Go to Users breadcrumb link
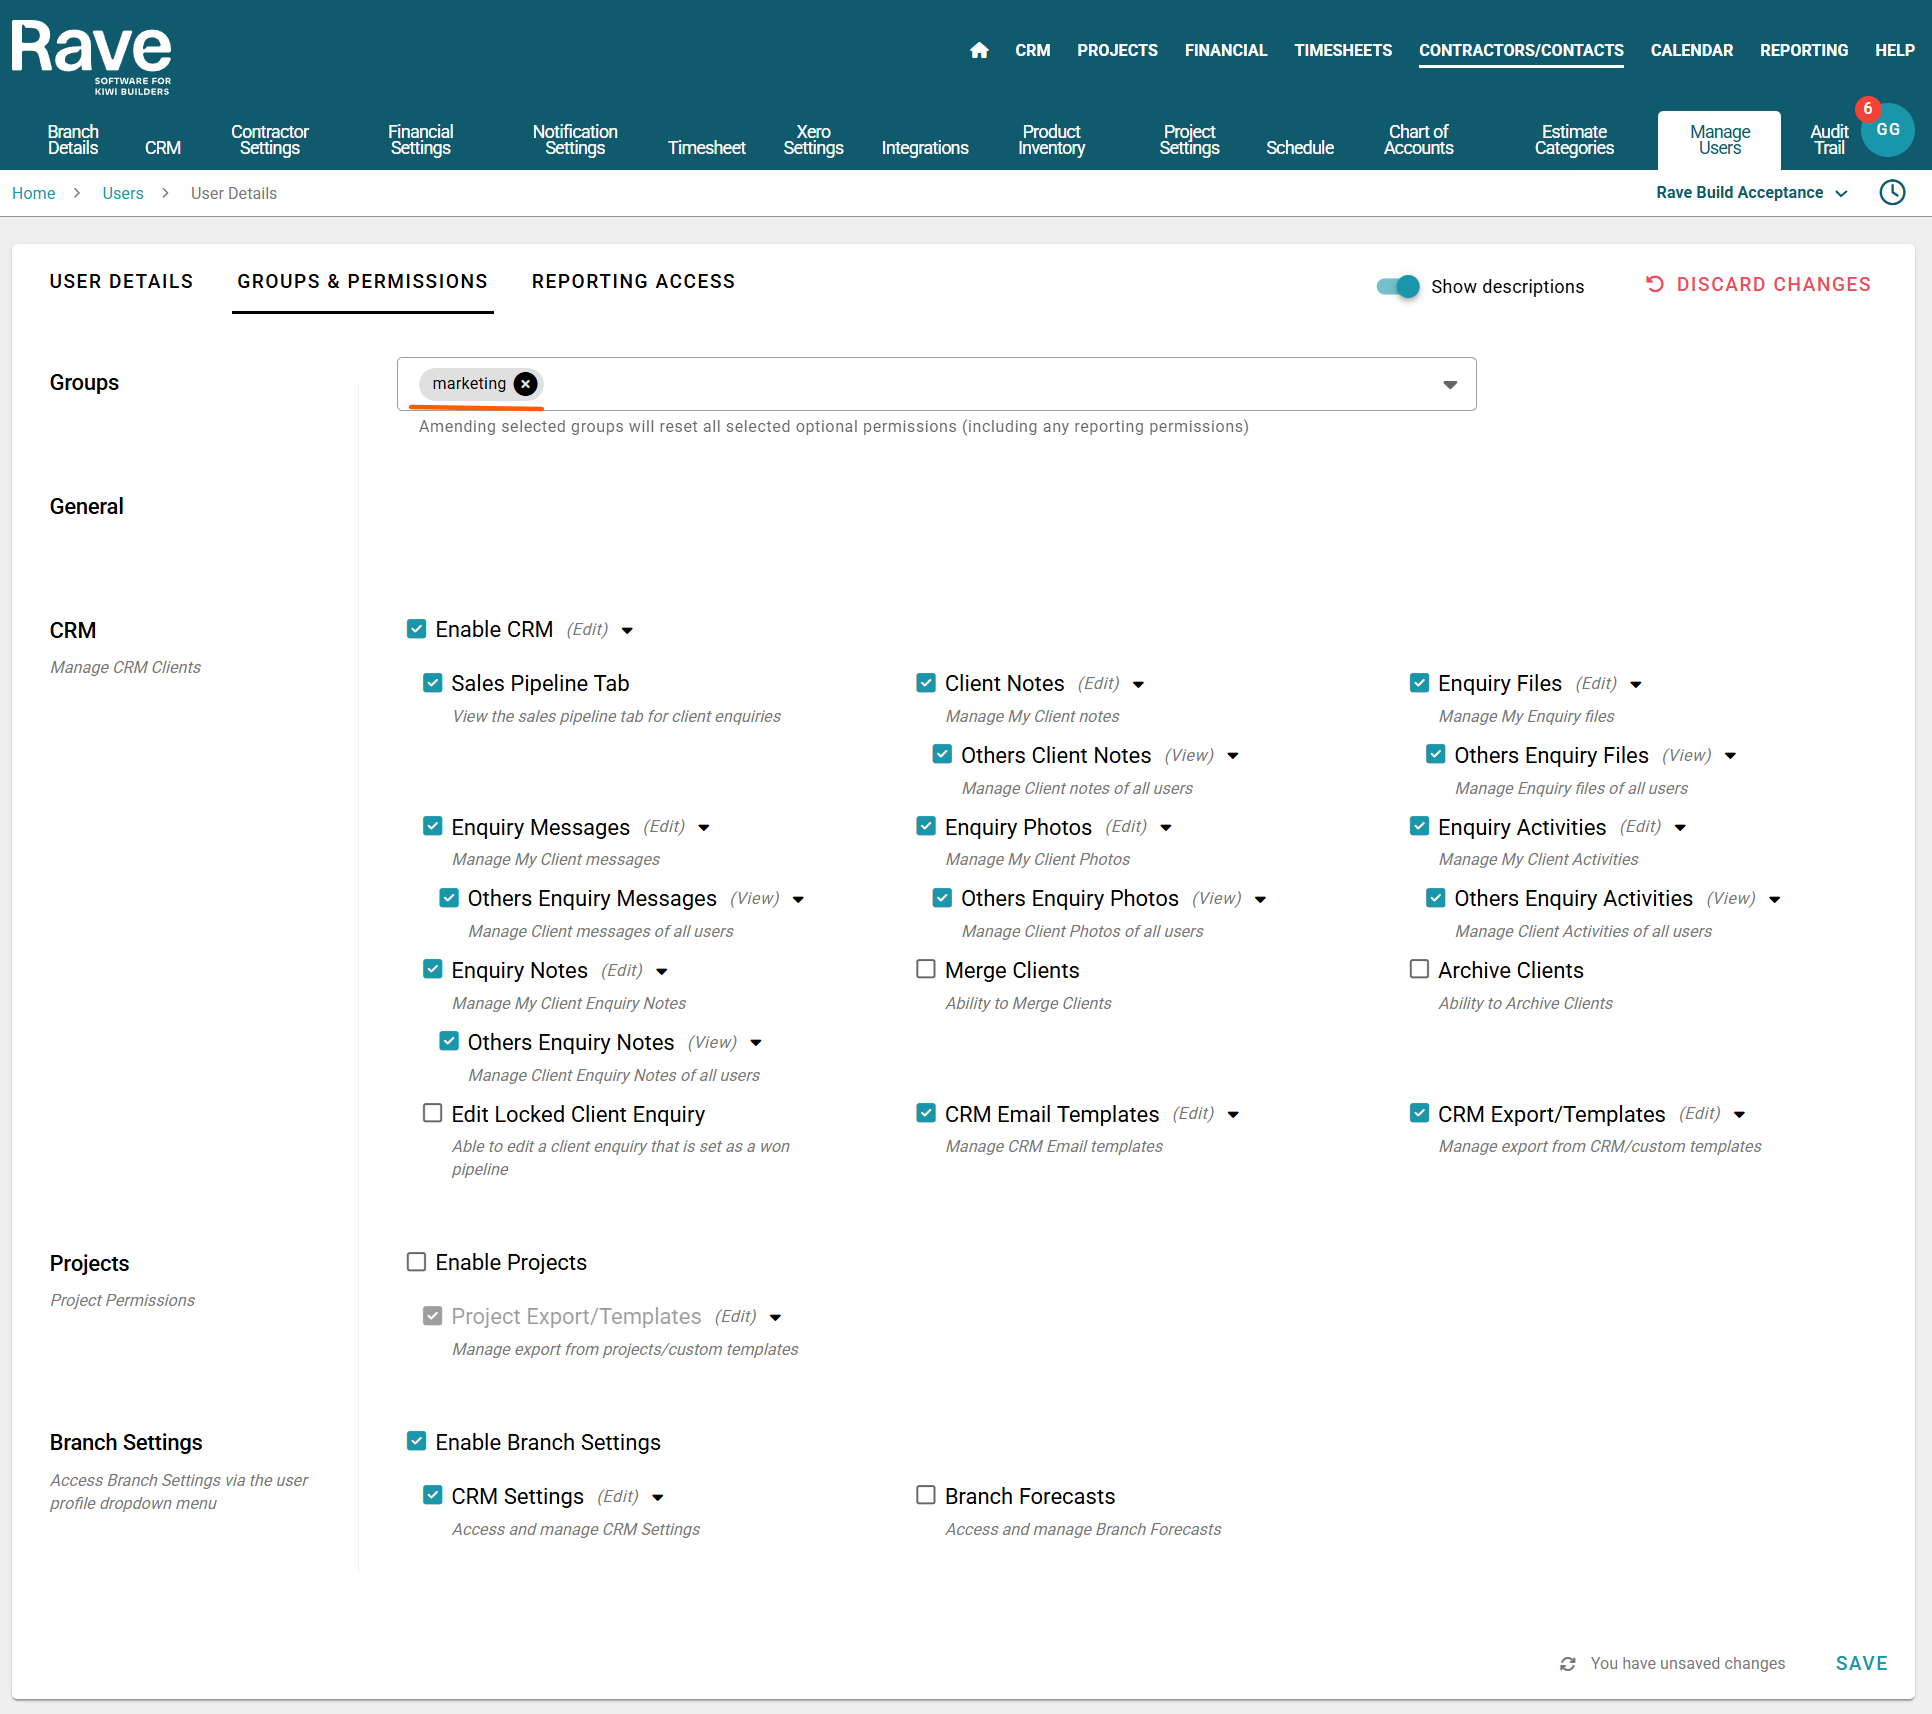The image size is (1932, 1714). [123, 193]
